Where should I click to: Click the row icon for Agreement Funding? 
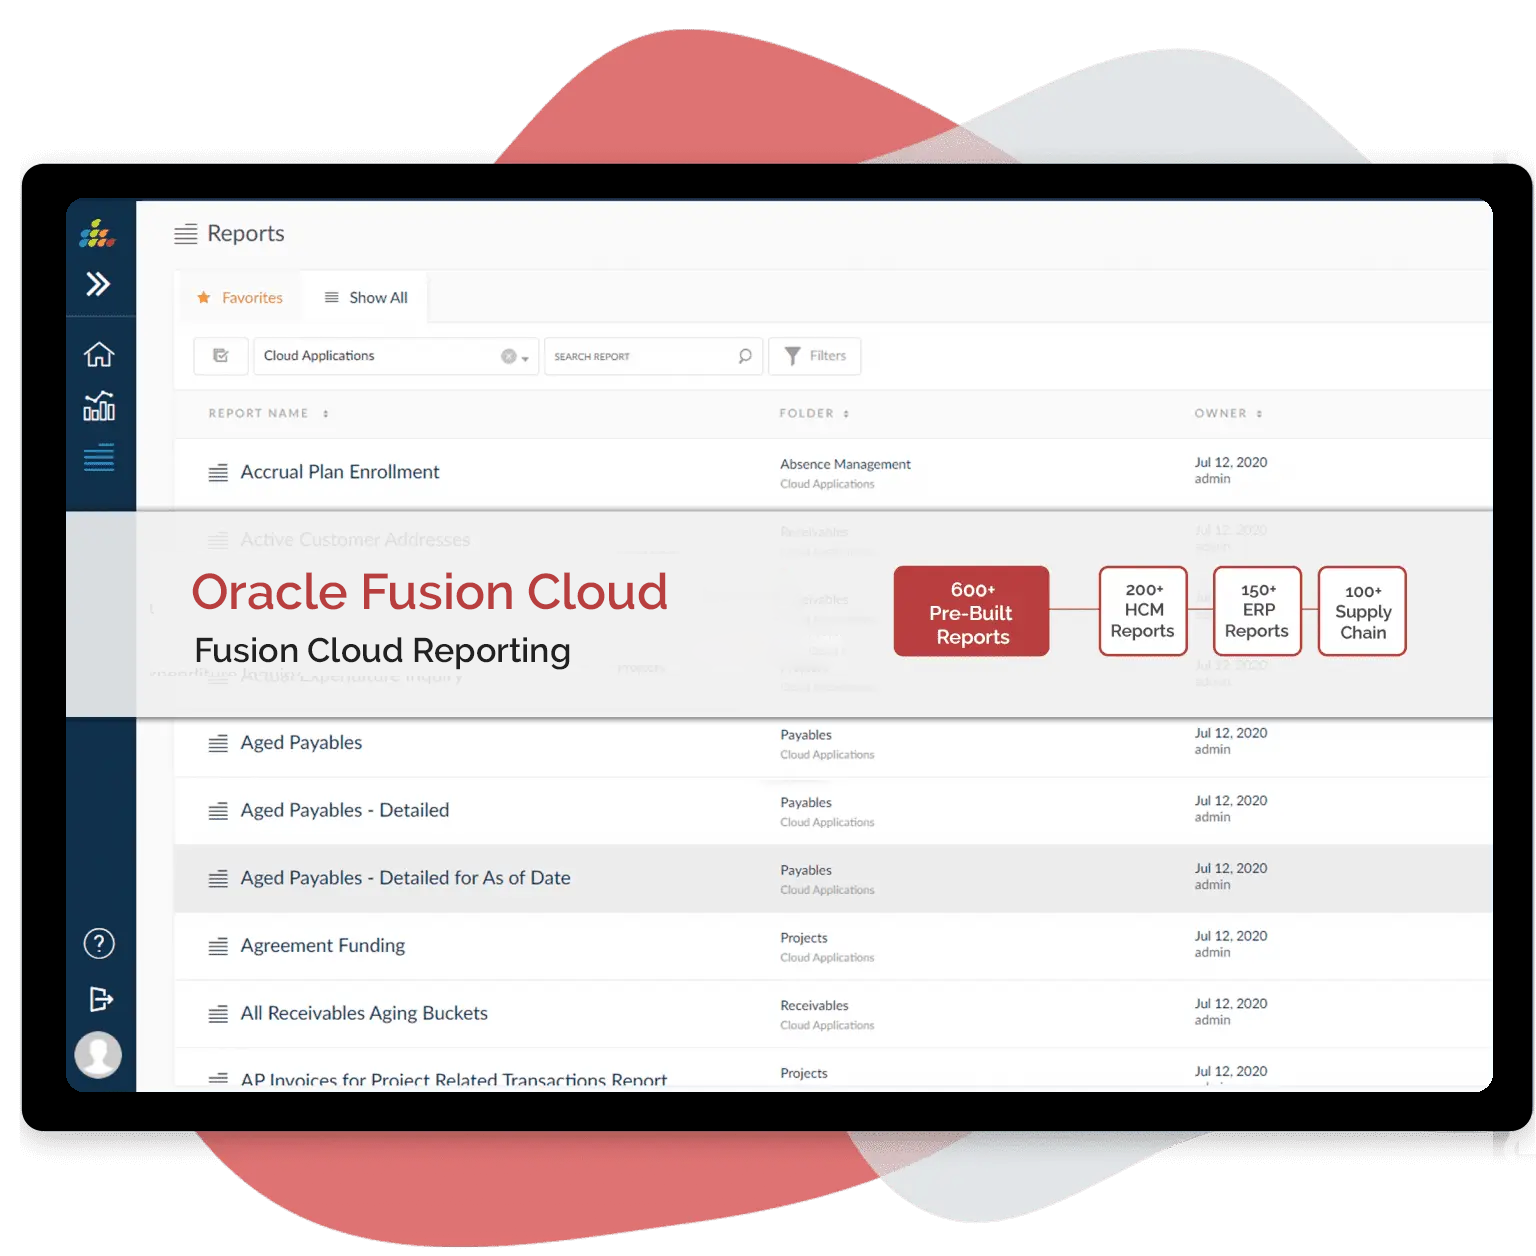[218, 946]
